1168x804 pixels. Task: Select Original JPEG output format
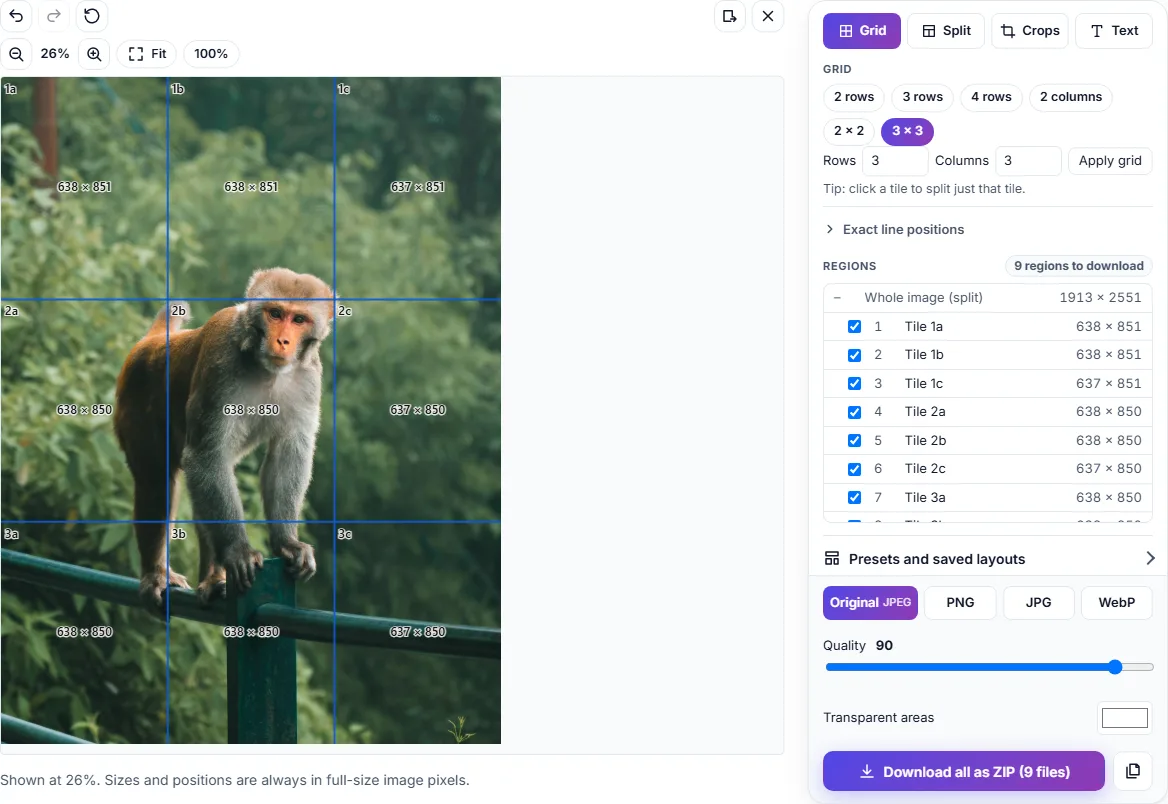pos(870,602)
